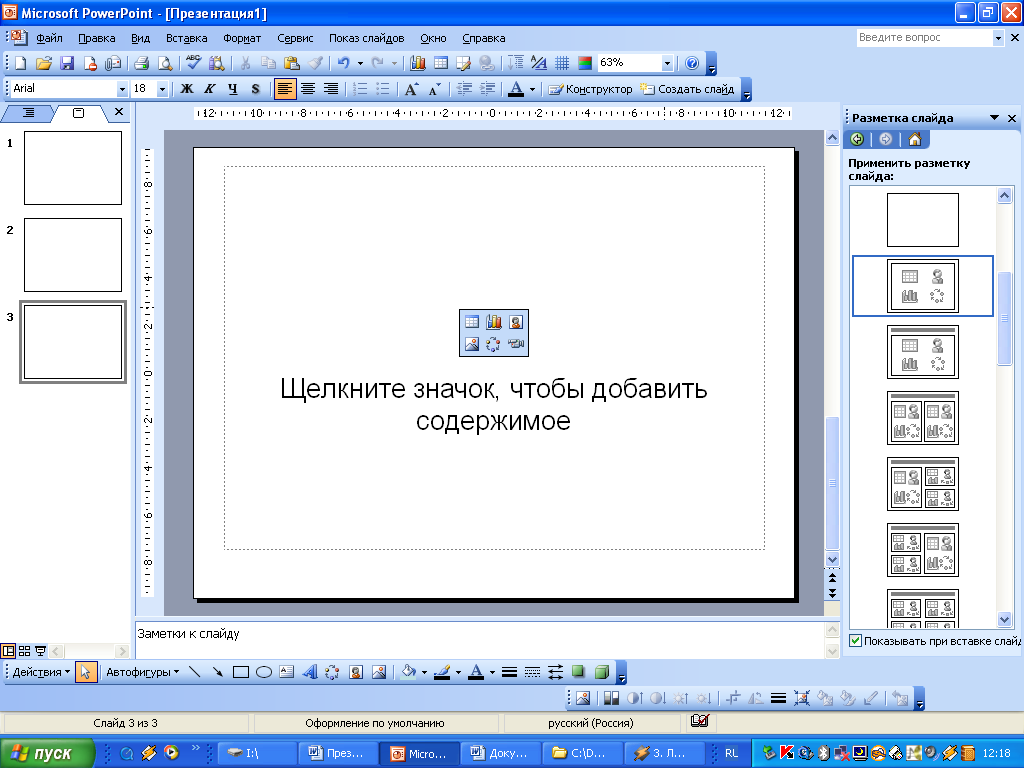The width and height of the screenshot is (1024, 768).
Task: Open the Файл menu
Action: [x=49, y=39]
